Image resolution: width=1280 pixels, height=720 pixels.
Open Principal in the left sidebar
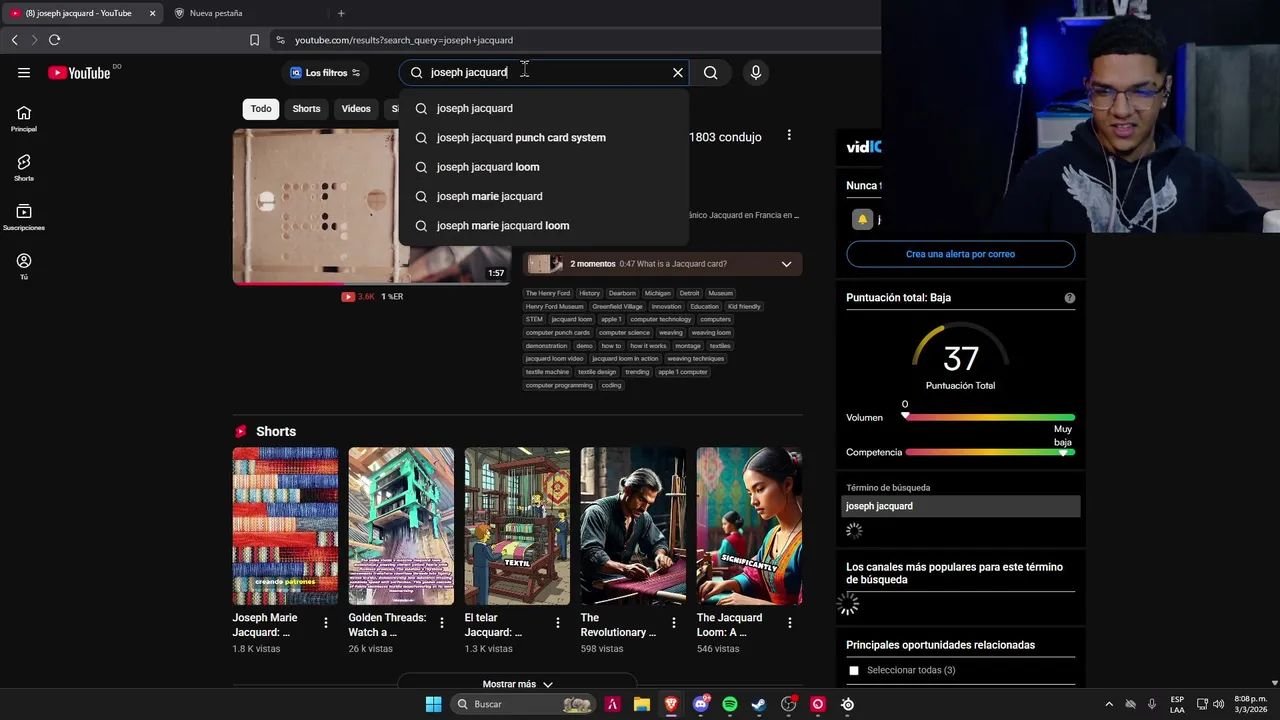point(24,118)
